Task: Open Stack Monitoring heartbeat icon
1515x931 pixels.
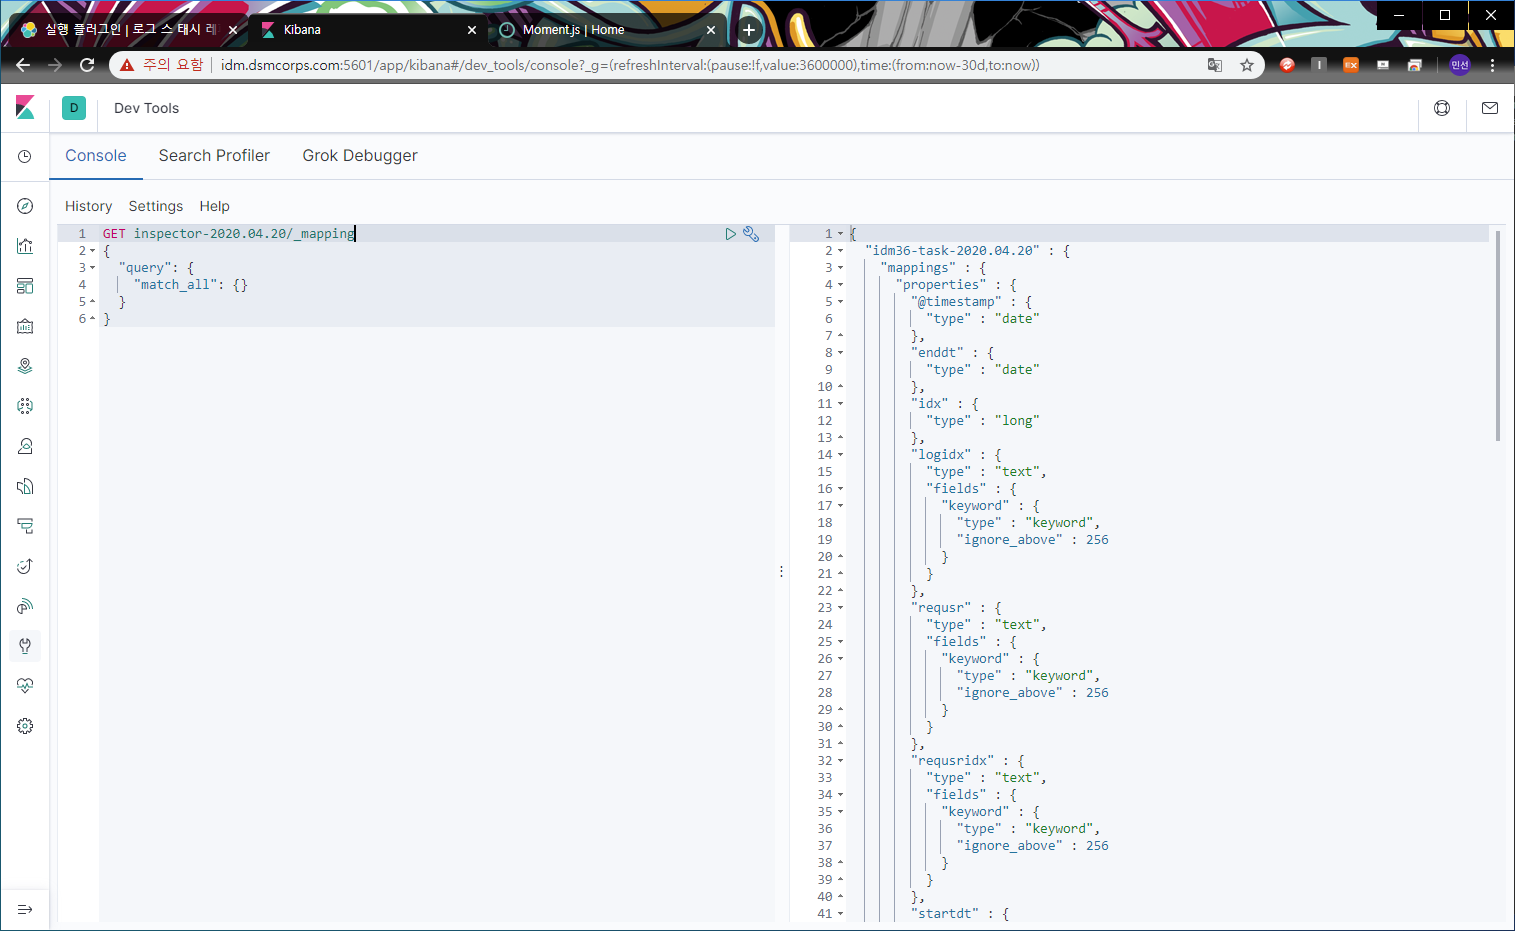Action: click(25, 686)
